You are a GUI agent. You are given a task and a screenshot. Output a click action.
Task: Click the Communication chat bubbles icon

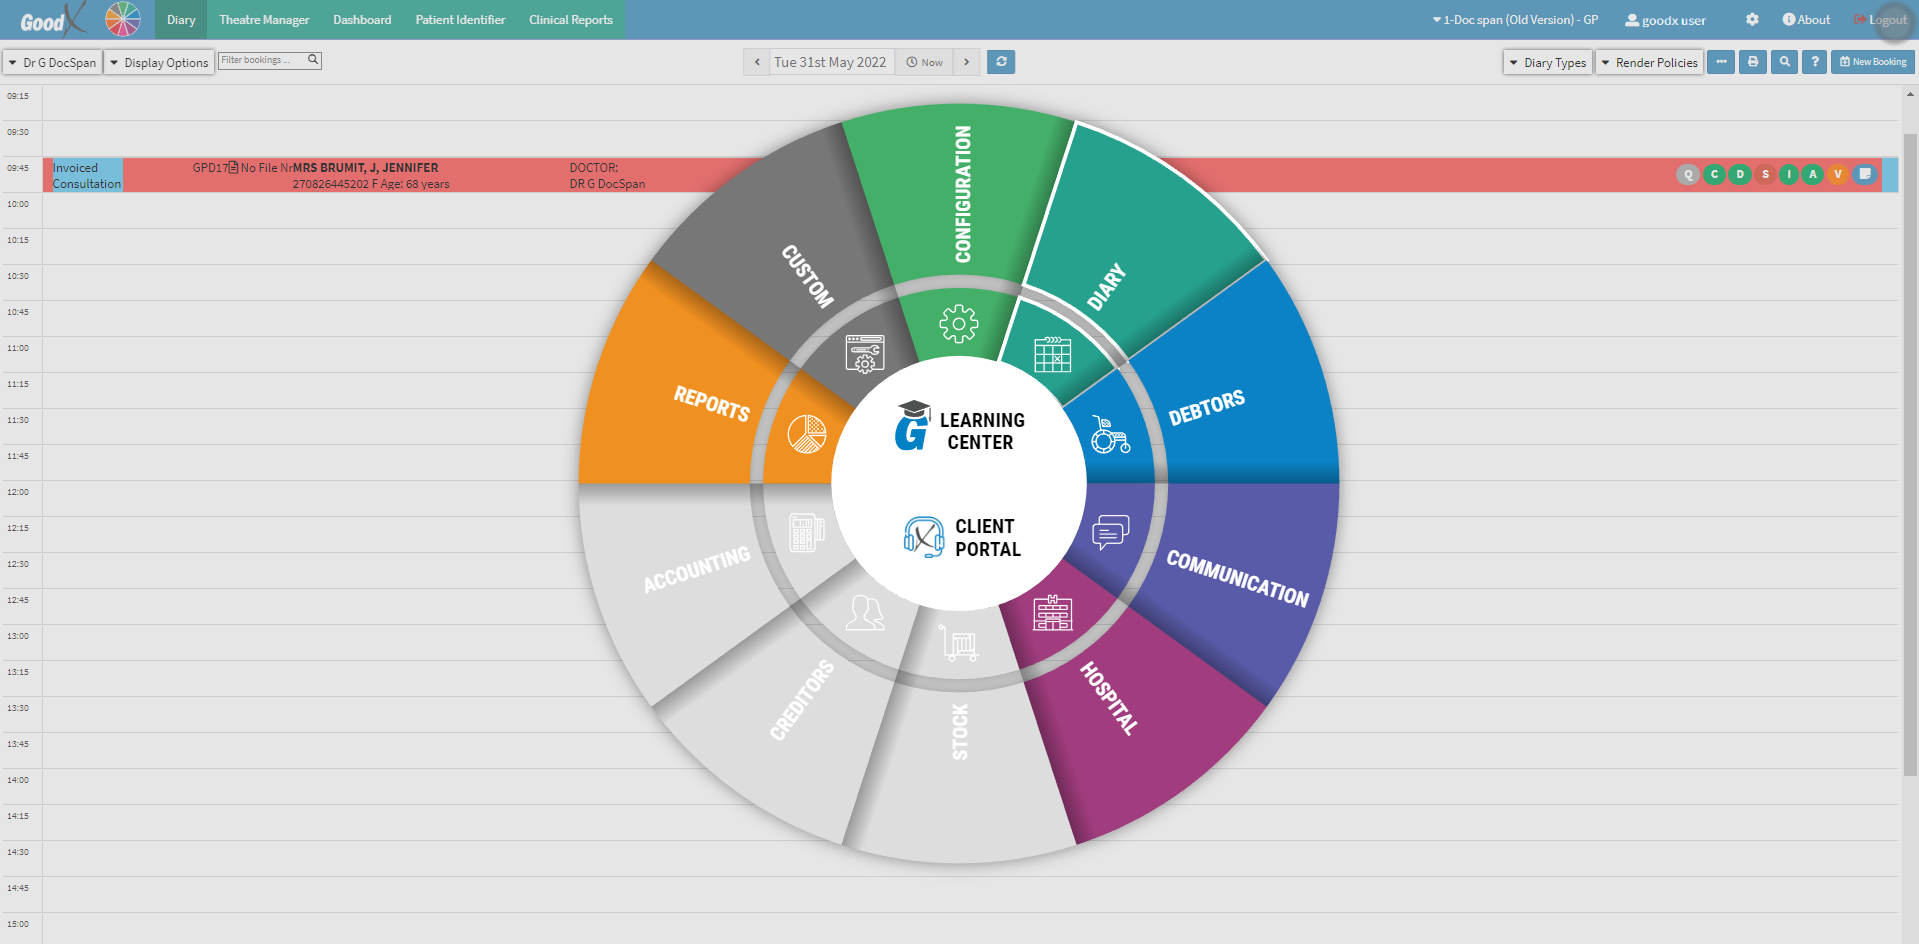pos(1110,532)
